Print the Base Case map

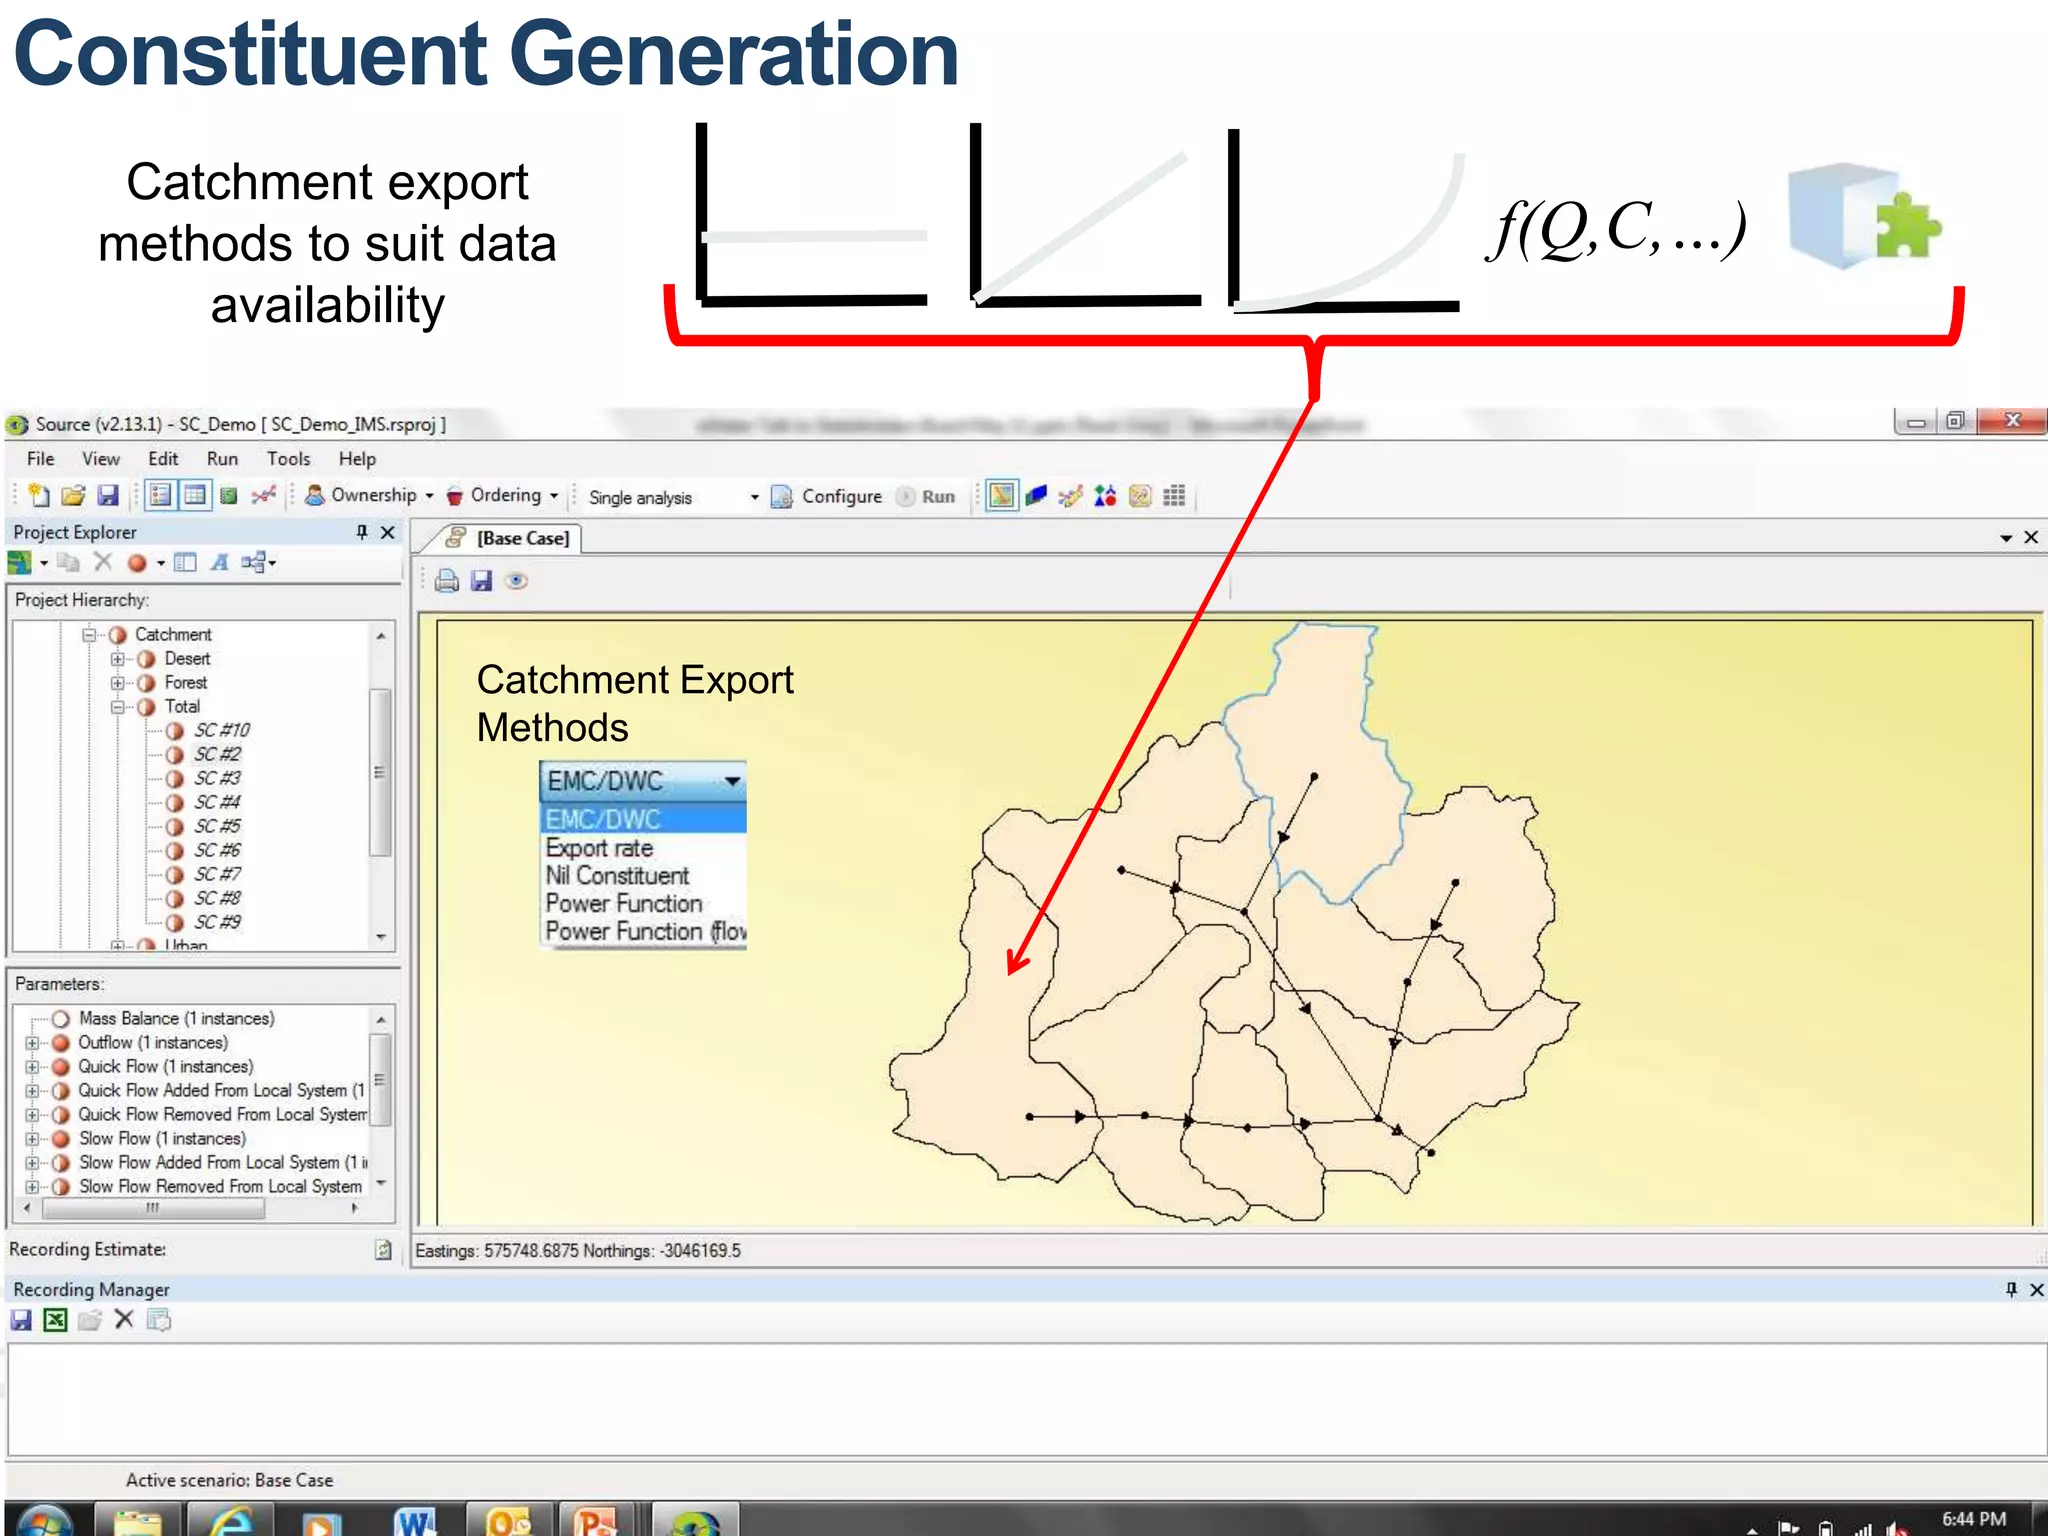447,581
